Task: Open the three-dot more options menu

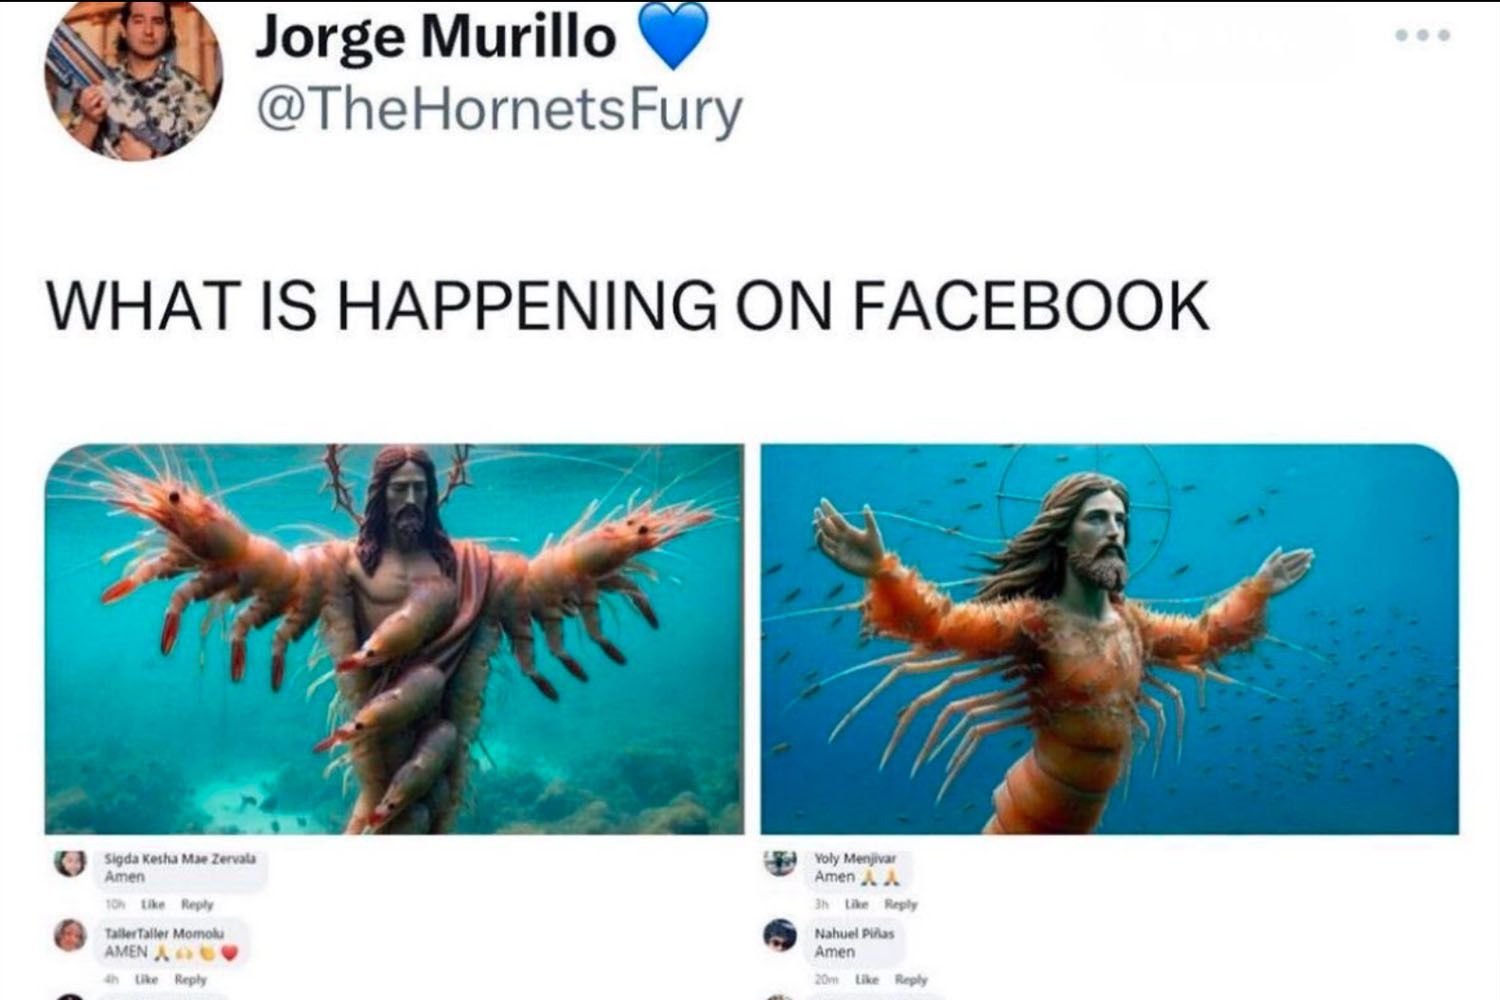Action: click(1422, 35)
